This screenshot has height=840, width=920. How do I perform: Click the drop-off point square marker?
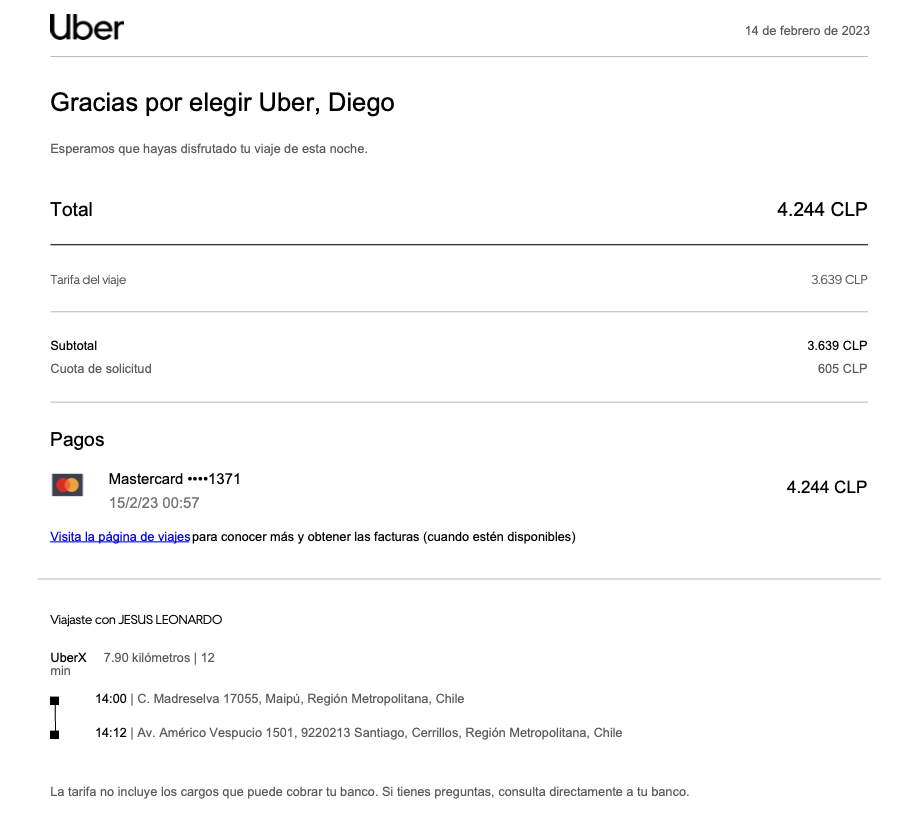[54, 735]
